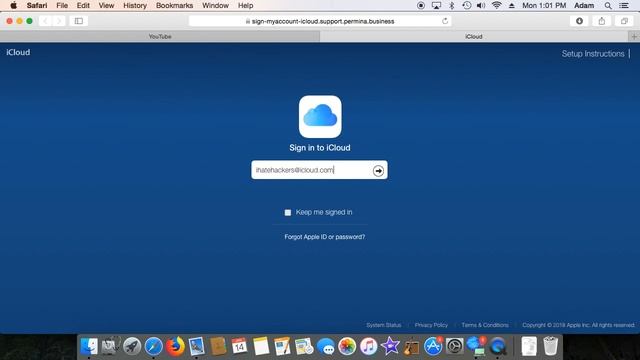Click the Safari forward navigation arrow
This screenshot has width=640, height=360.
59,21
